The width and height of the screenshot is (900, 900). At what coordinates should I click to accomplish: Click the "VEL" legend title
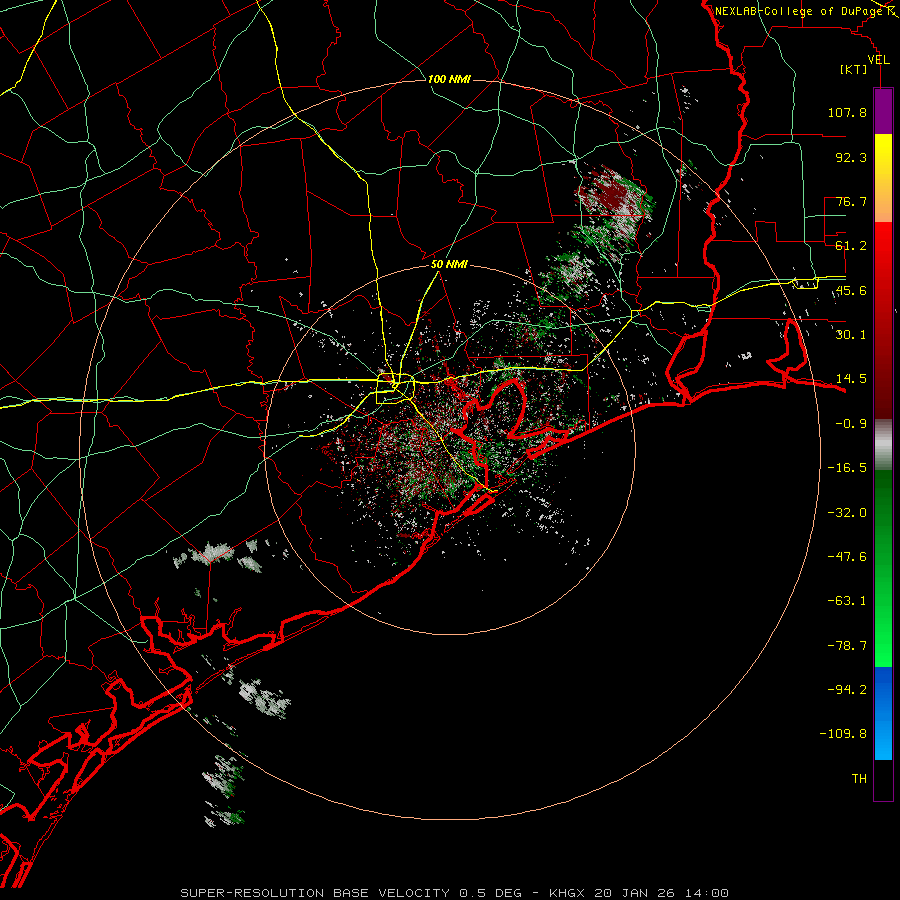point(878,60)
